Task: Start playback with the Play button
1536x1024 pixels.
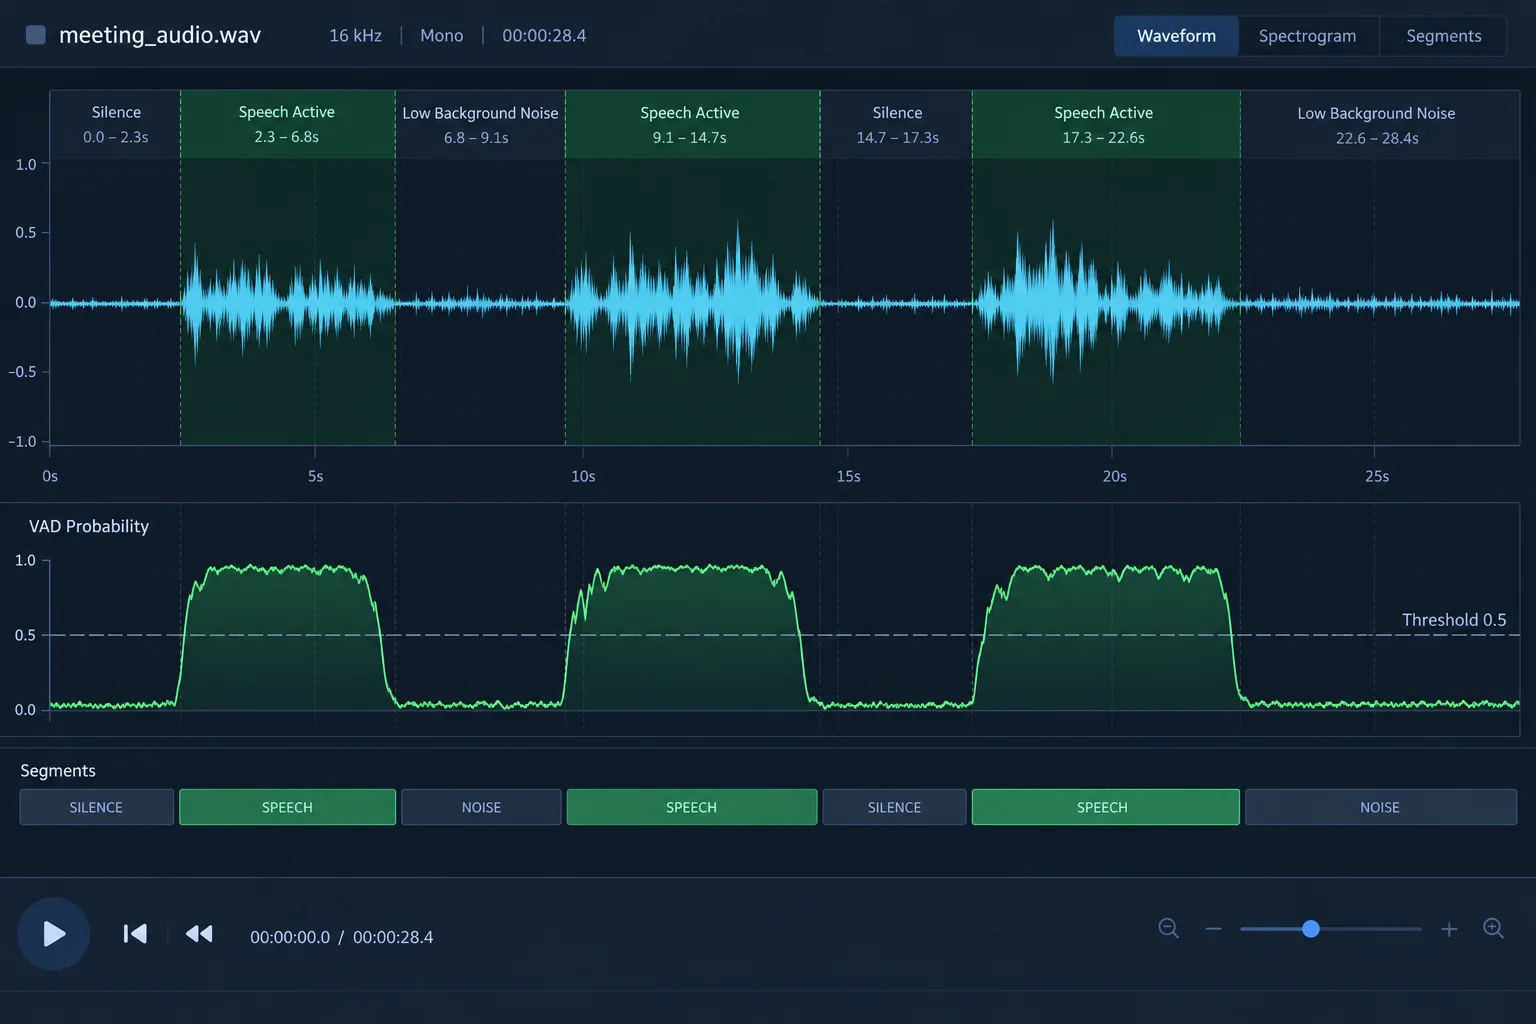Action: [54, 934]
